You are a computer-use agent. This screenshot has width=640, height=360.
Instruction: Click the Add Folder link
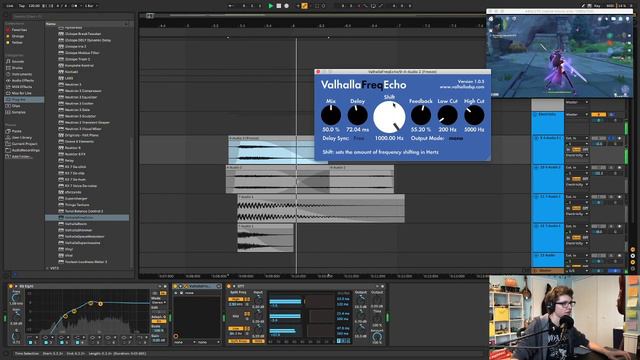pyautogui.click(x=21, y=156)
